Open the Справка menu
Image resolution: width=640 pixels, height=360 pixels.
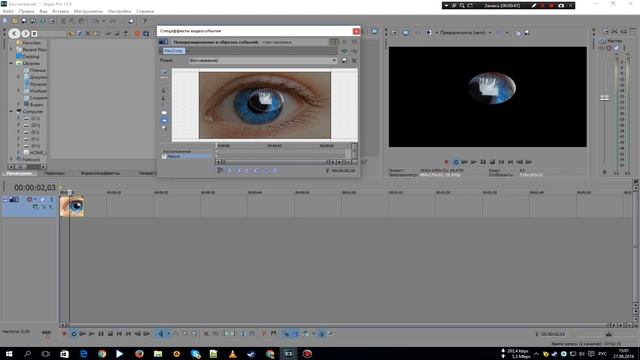click(x=145, y=11)
